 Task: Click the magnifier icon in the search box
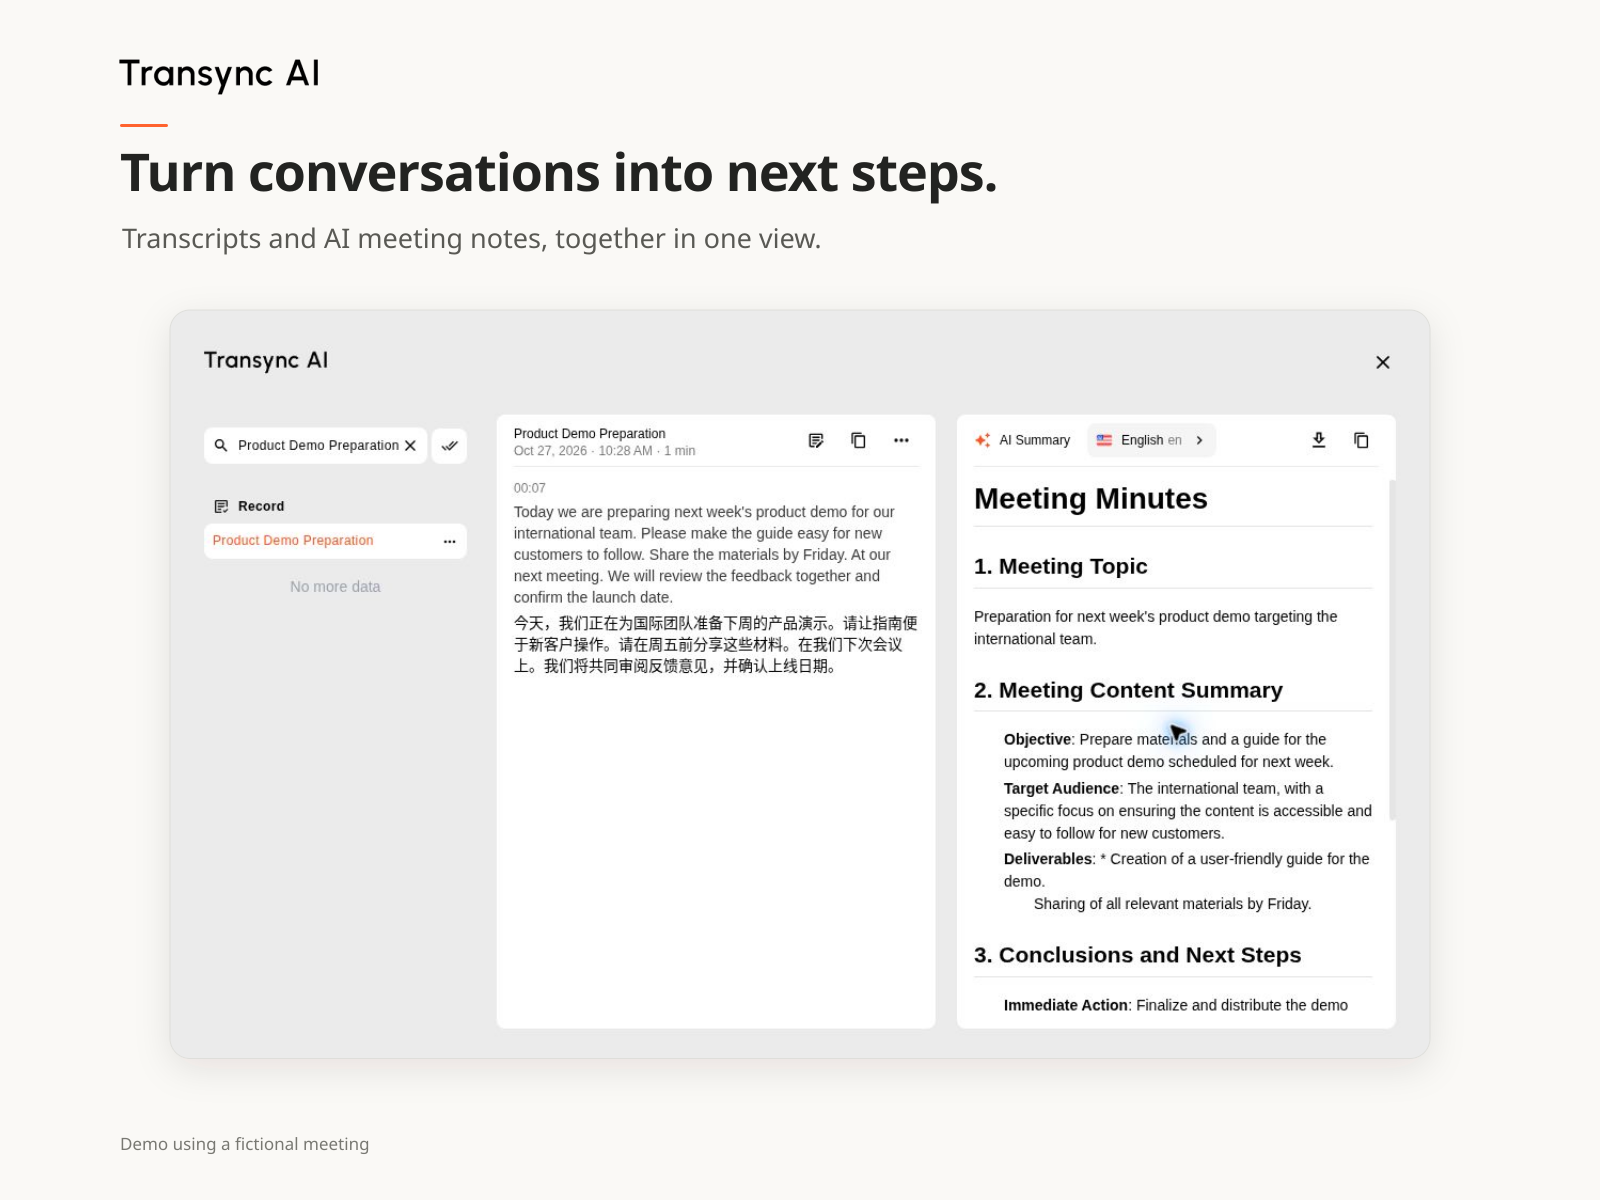tap(221, 446)
